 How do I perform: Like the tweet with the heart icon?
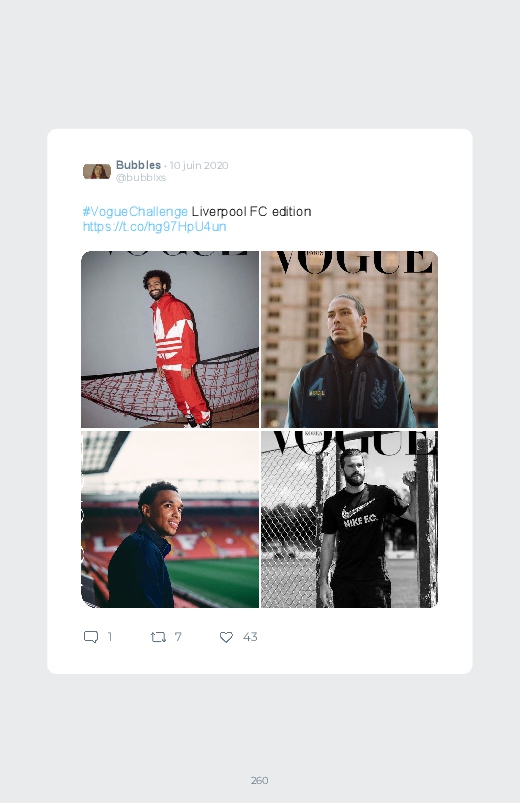click(x=226, y=637)
